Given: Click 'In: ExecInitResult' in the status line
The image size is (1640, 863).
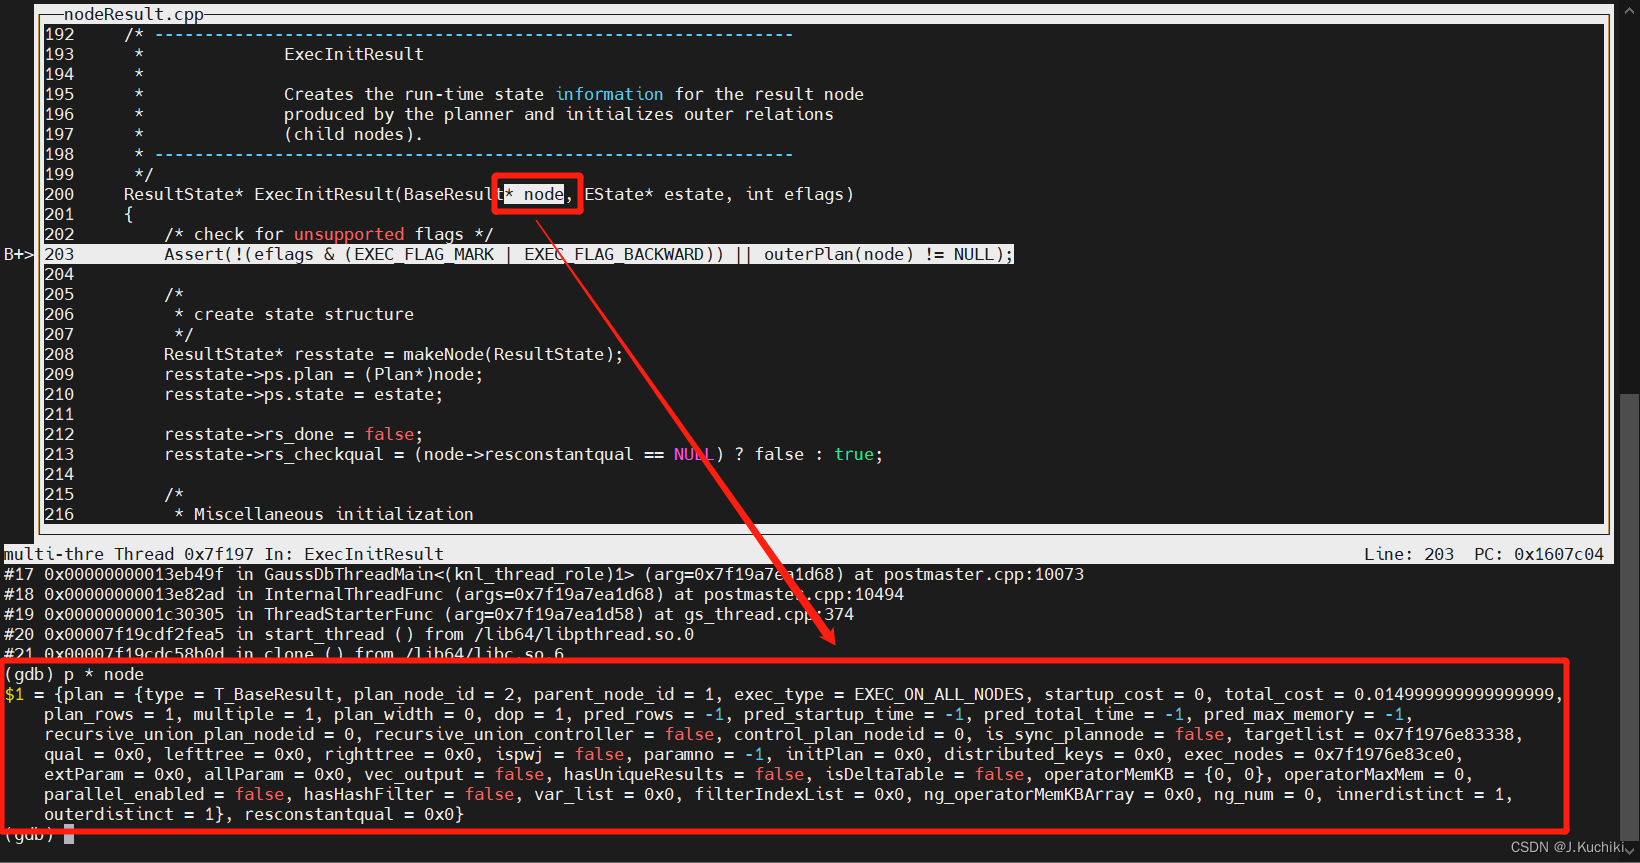Looking at the screenshot, I should point(354,554).
